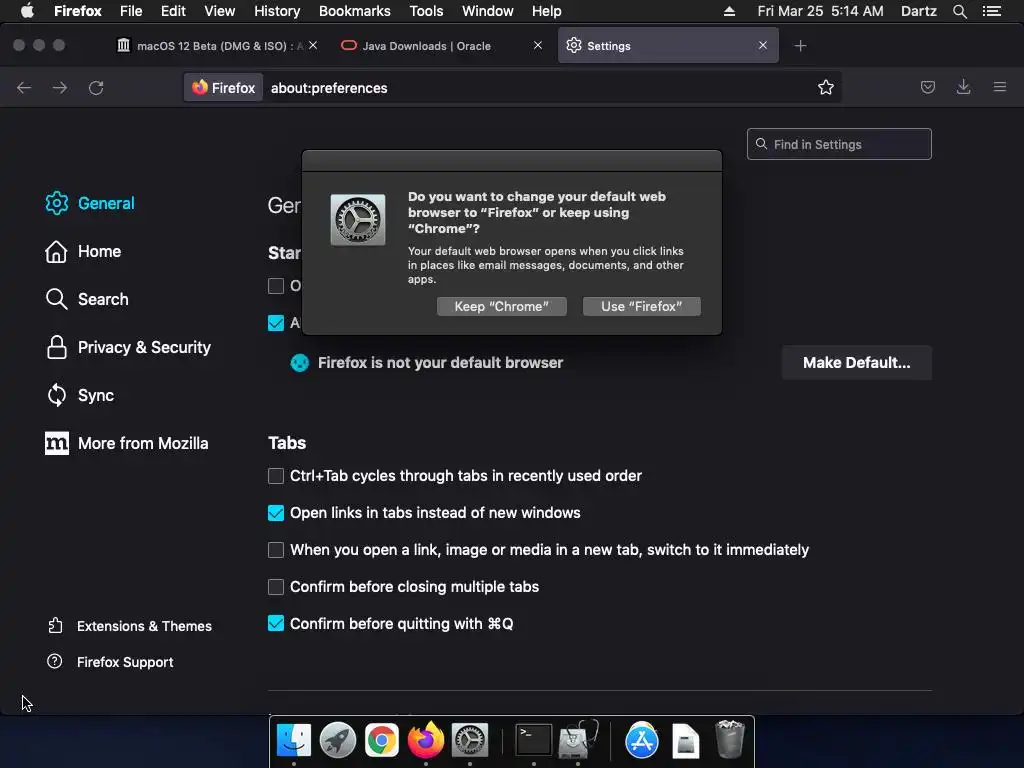Open the Bookmarks menu

tap(355, 11)
